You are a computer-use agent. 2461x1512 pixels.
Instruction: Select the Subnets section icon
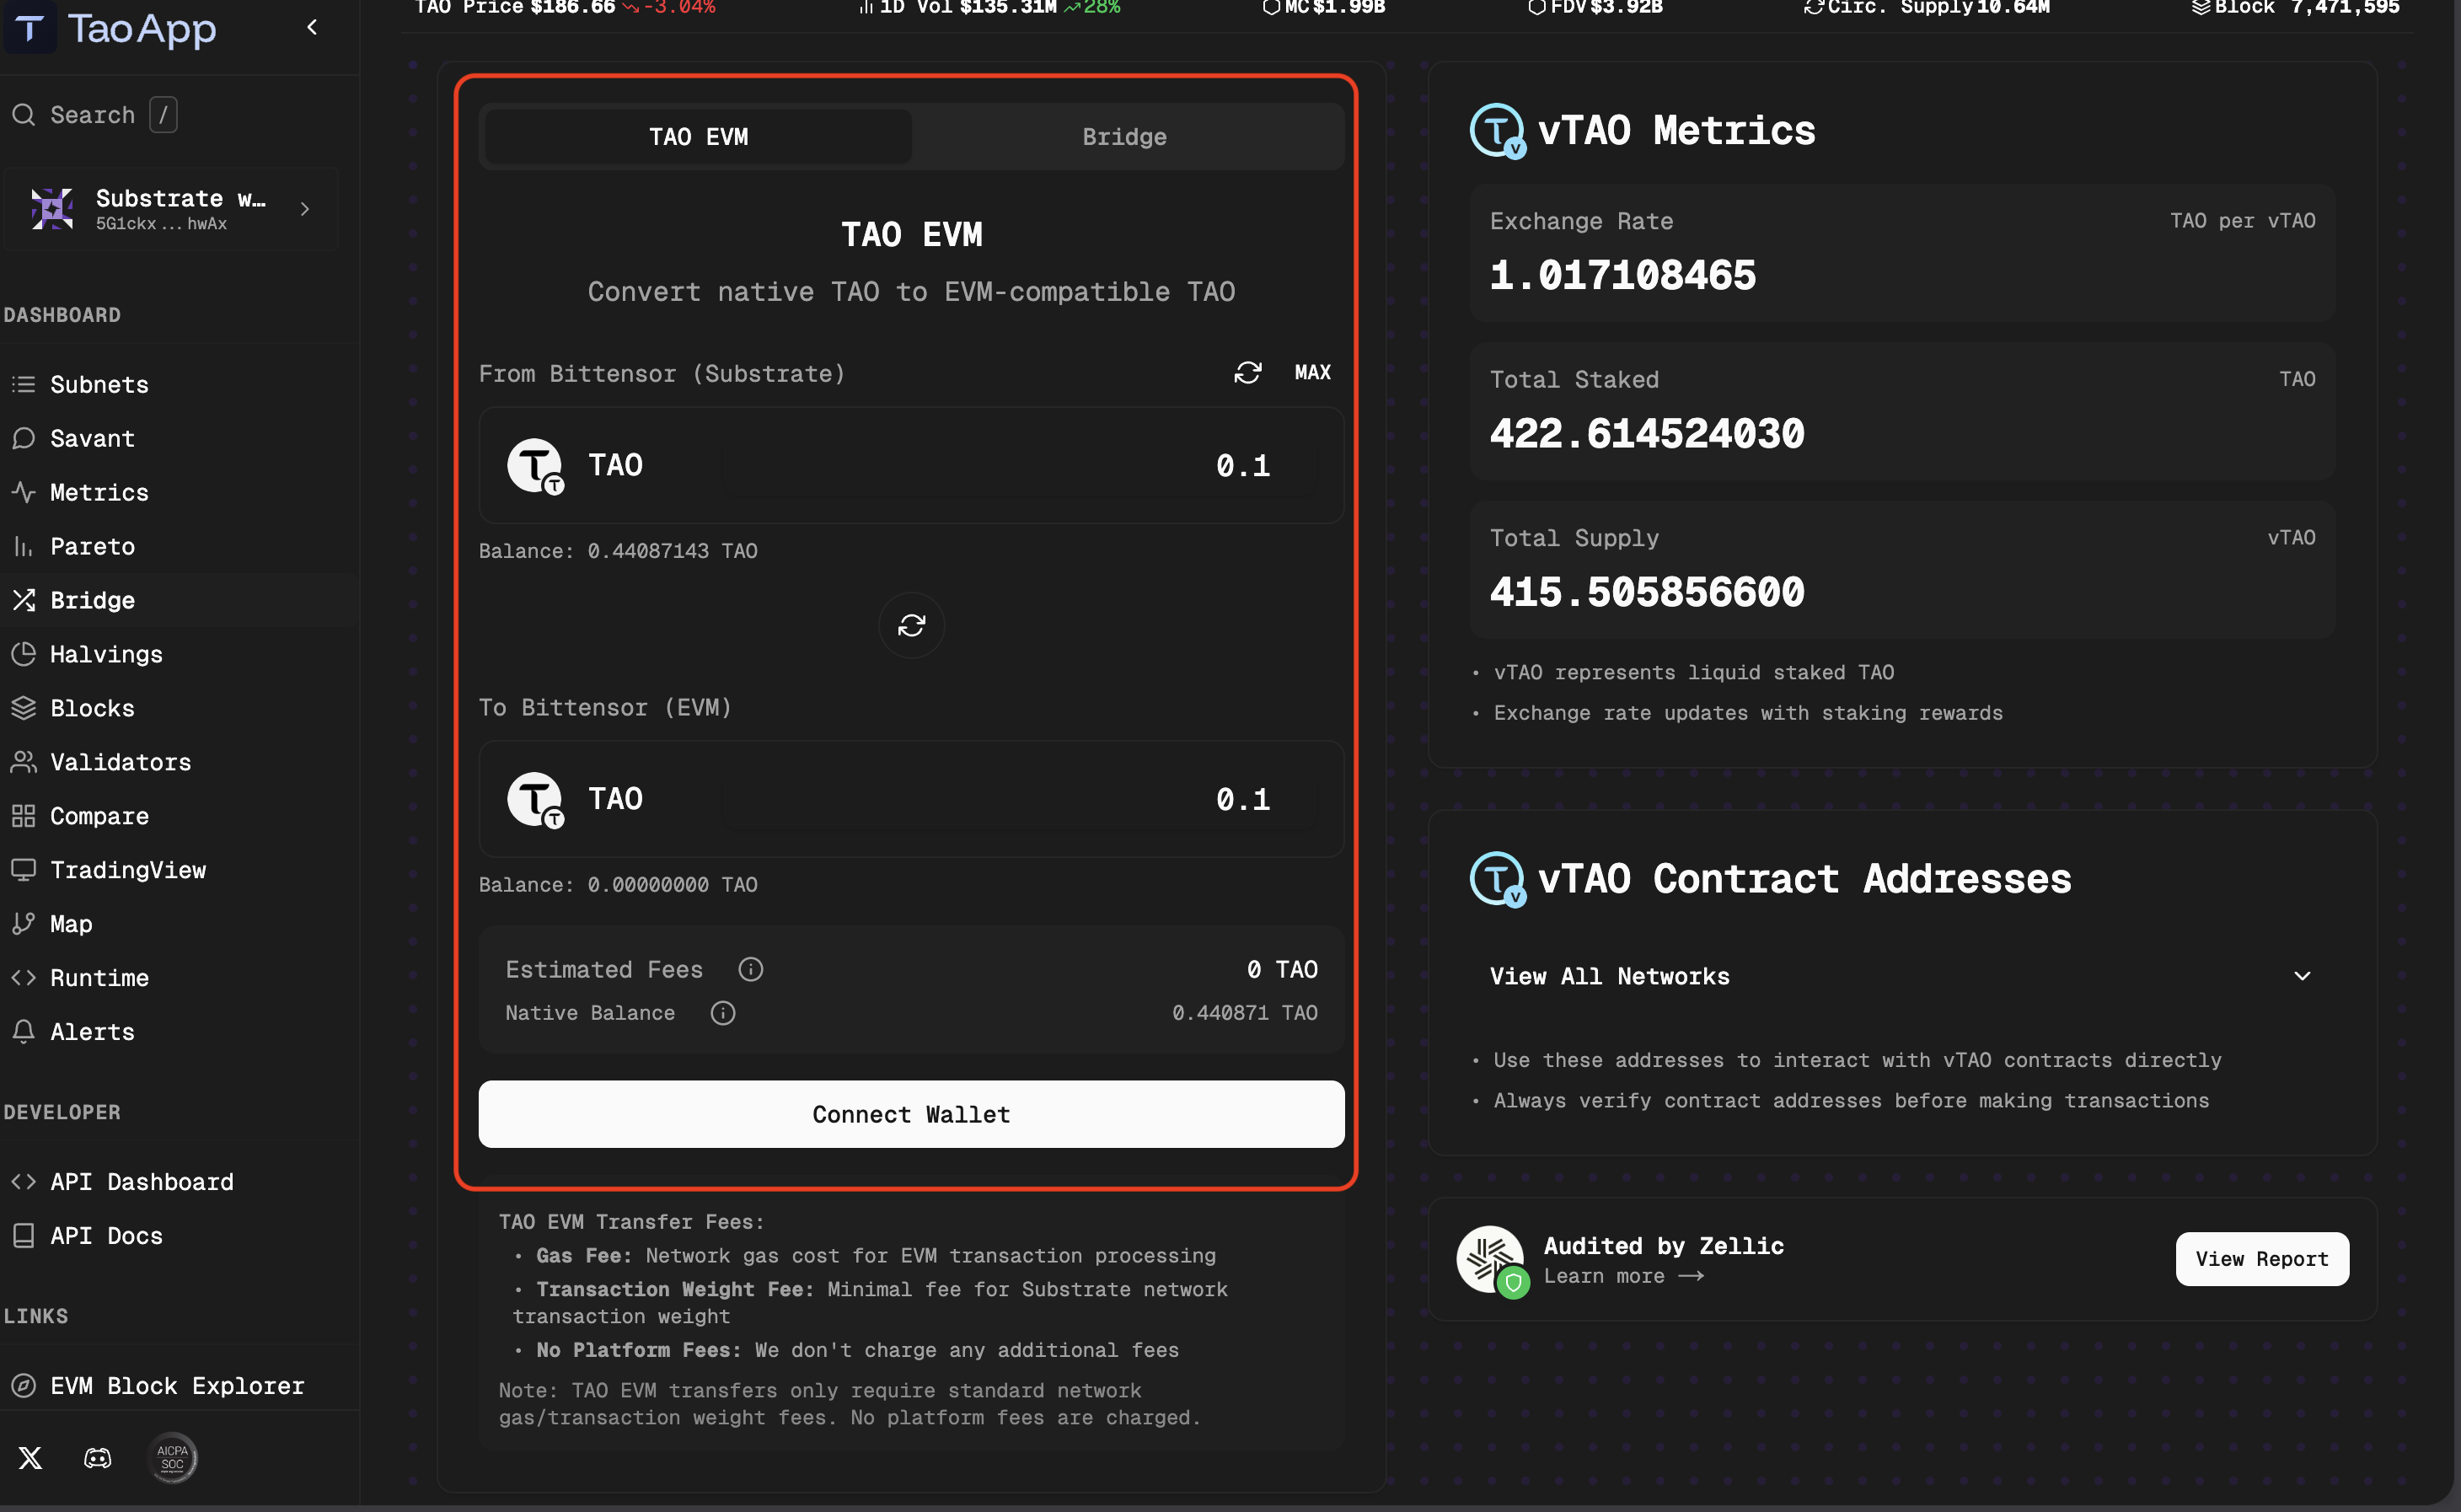pos(24,384)
